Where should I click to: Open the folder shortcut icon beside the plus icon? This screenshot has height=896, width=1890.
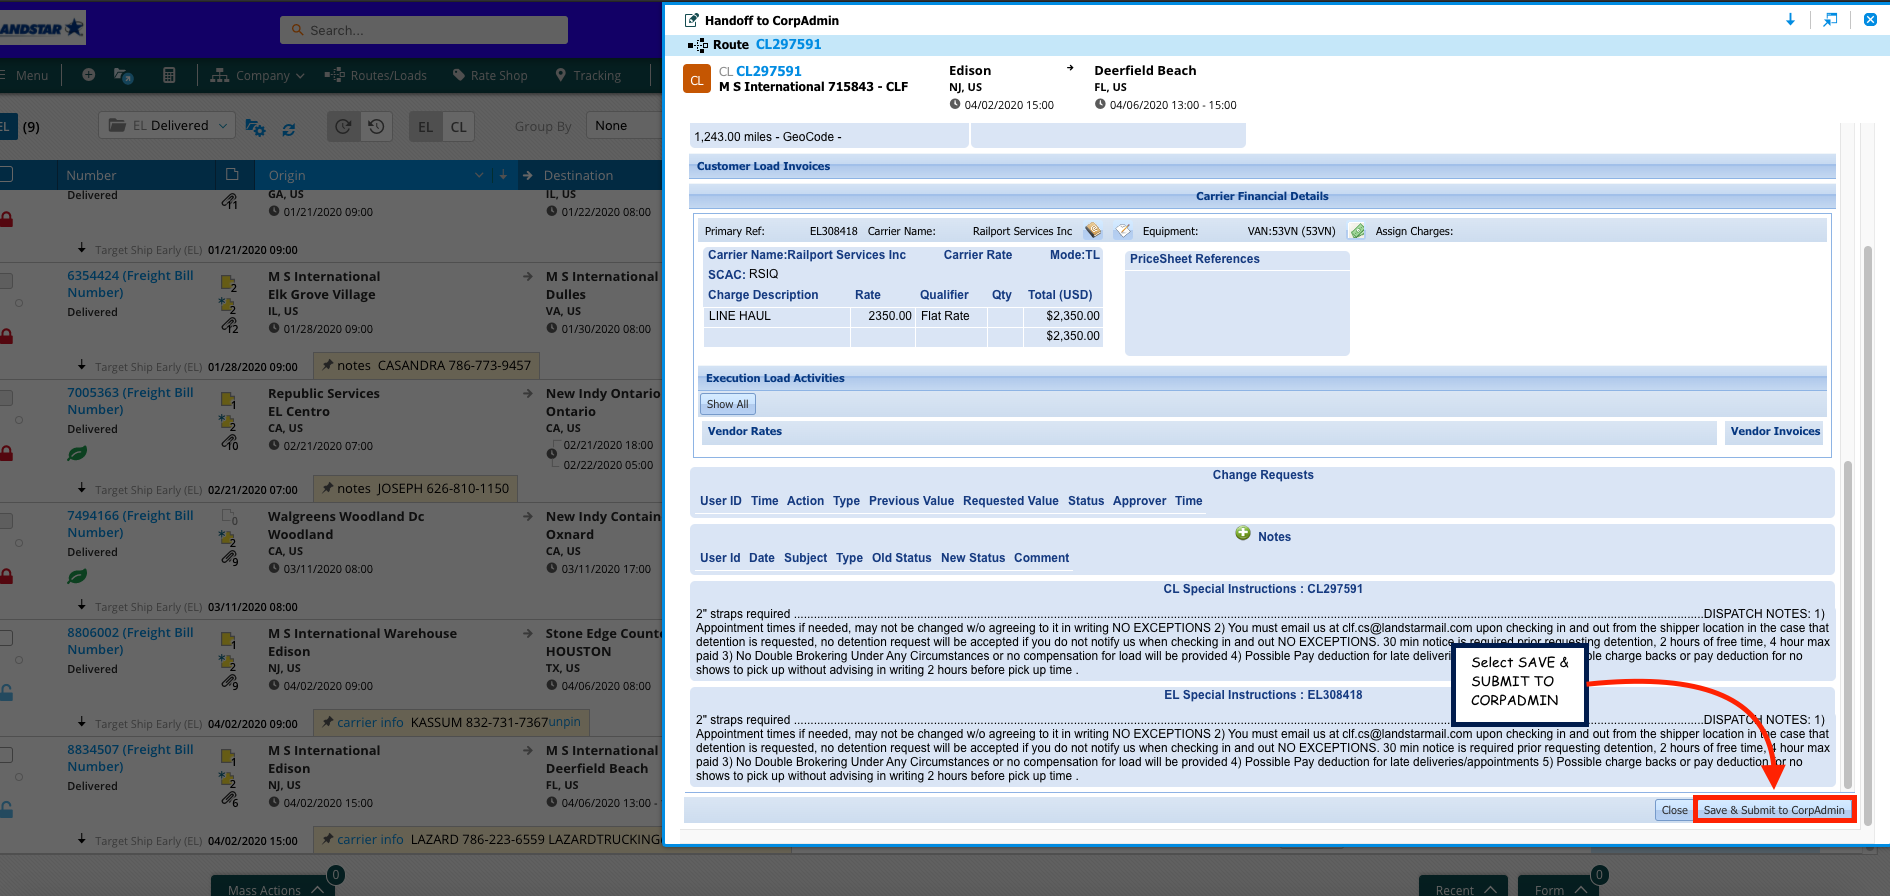pyautogui.click(x=124, y=75)
